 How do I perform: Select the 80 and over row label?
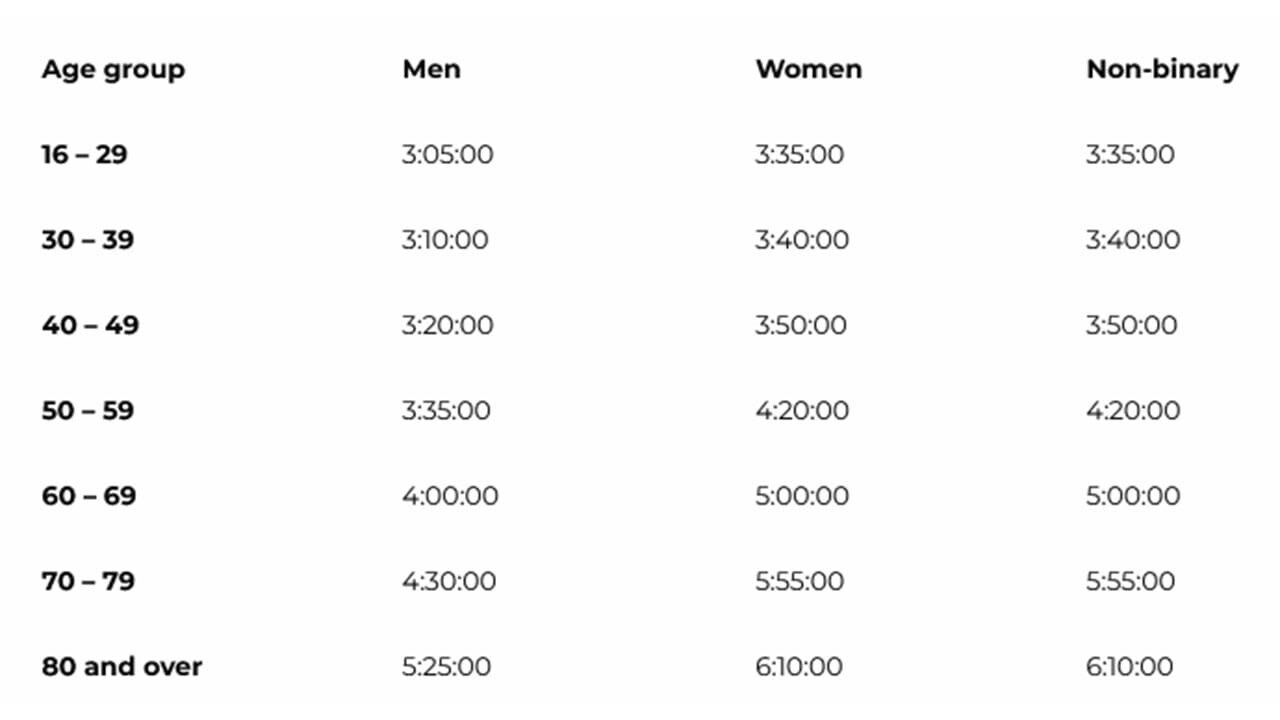[x=121, y=667]
